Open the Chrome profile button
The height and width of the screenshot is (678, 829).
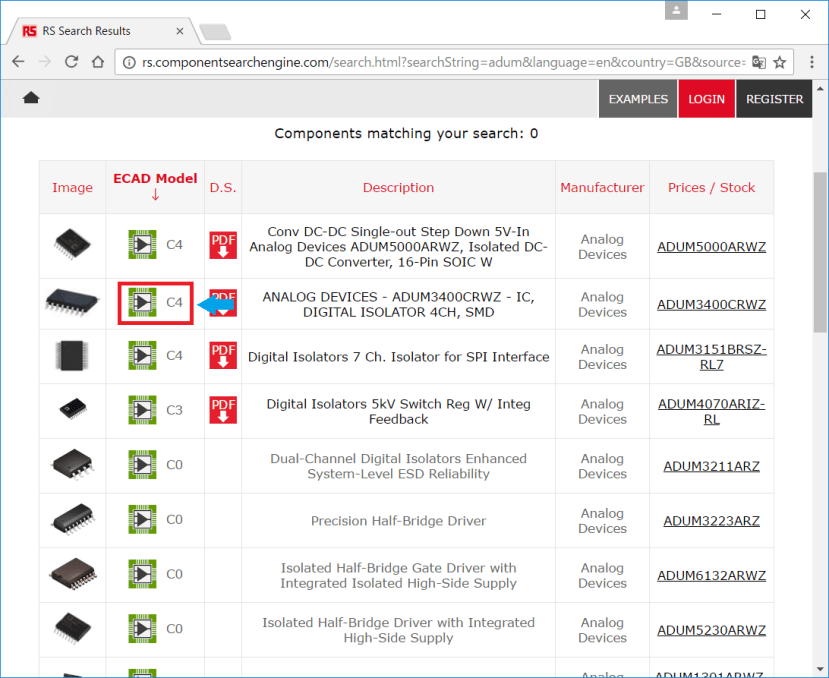(x=676, y=11)
